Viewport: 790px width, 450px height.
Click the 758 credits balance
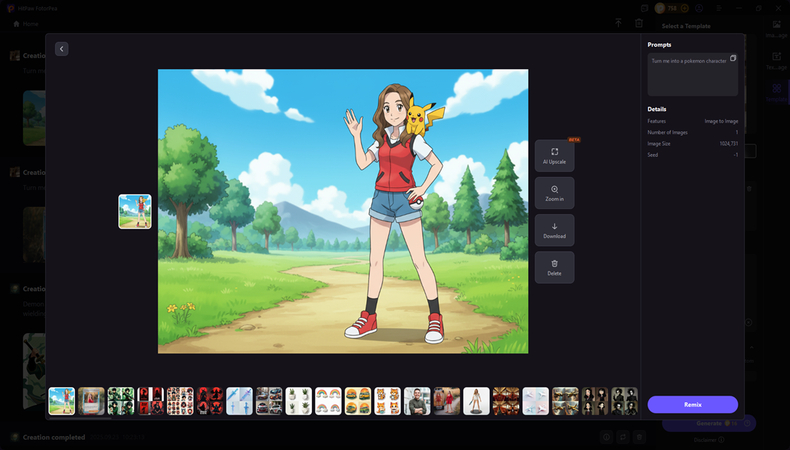click(672, 9)
